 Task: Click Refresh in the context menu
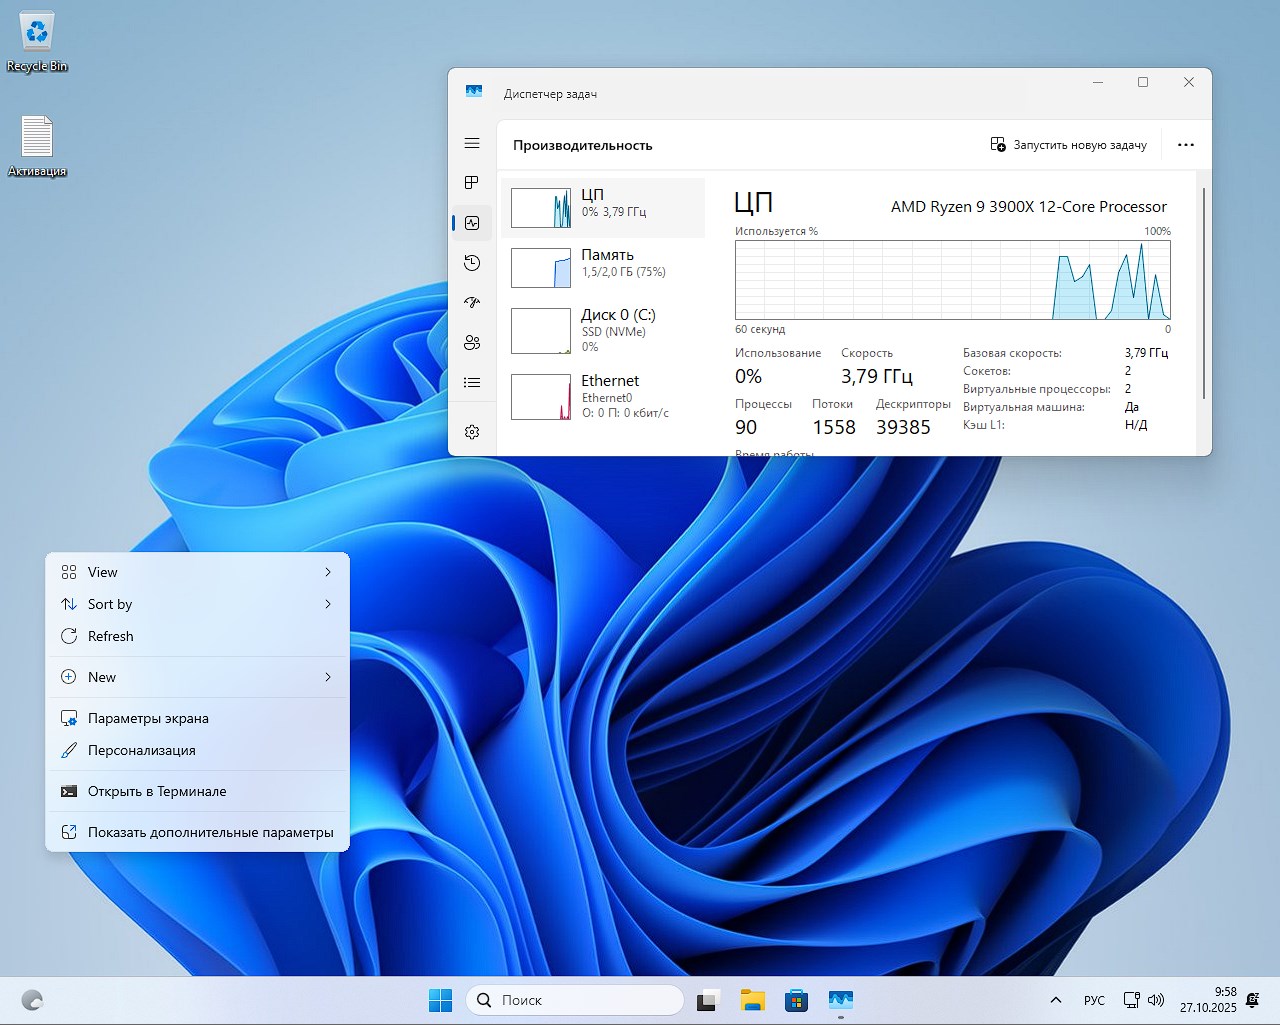[111, 636]
